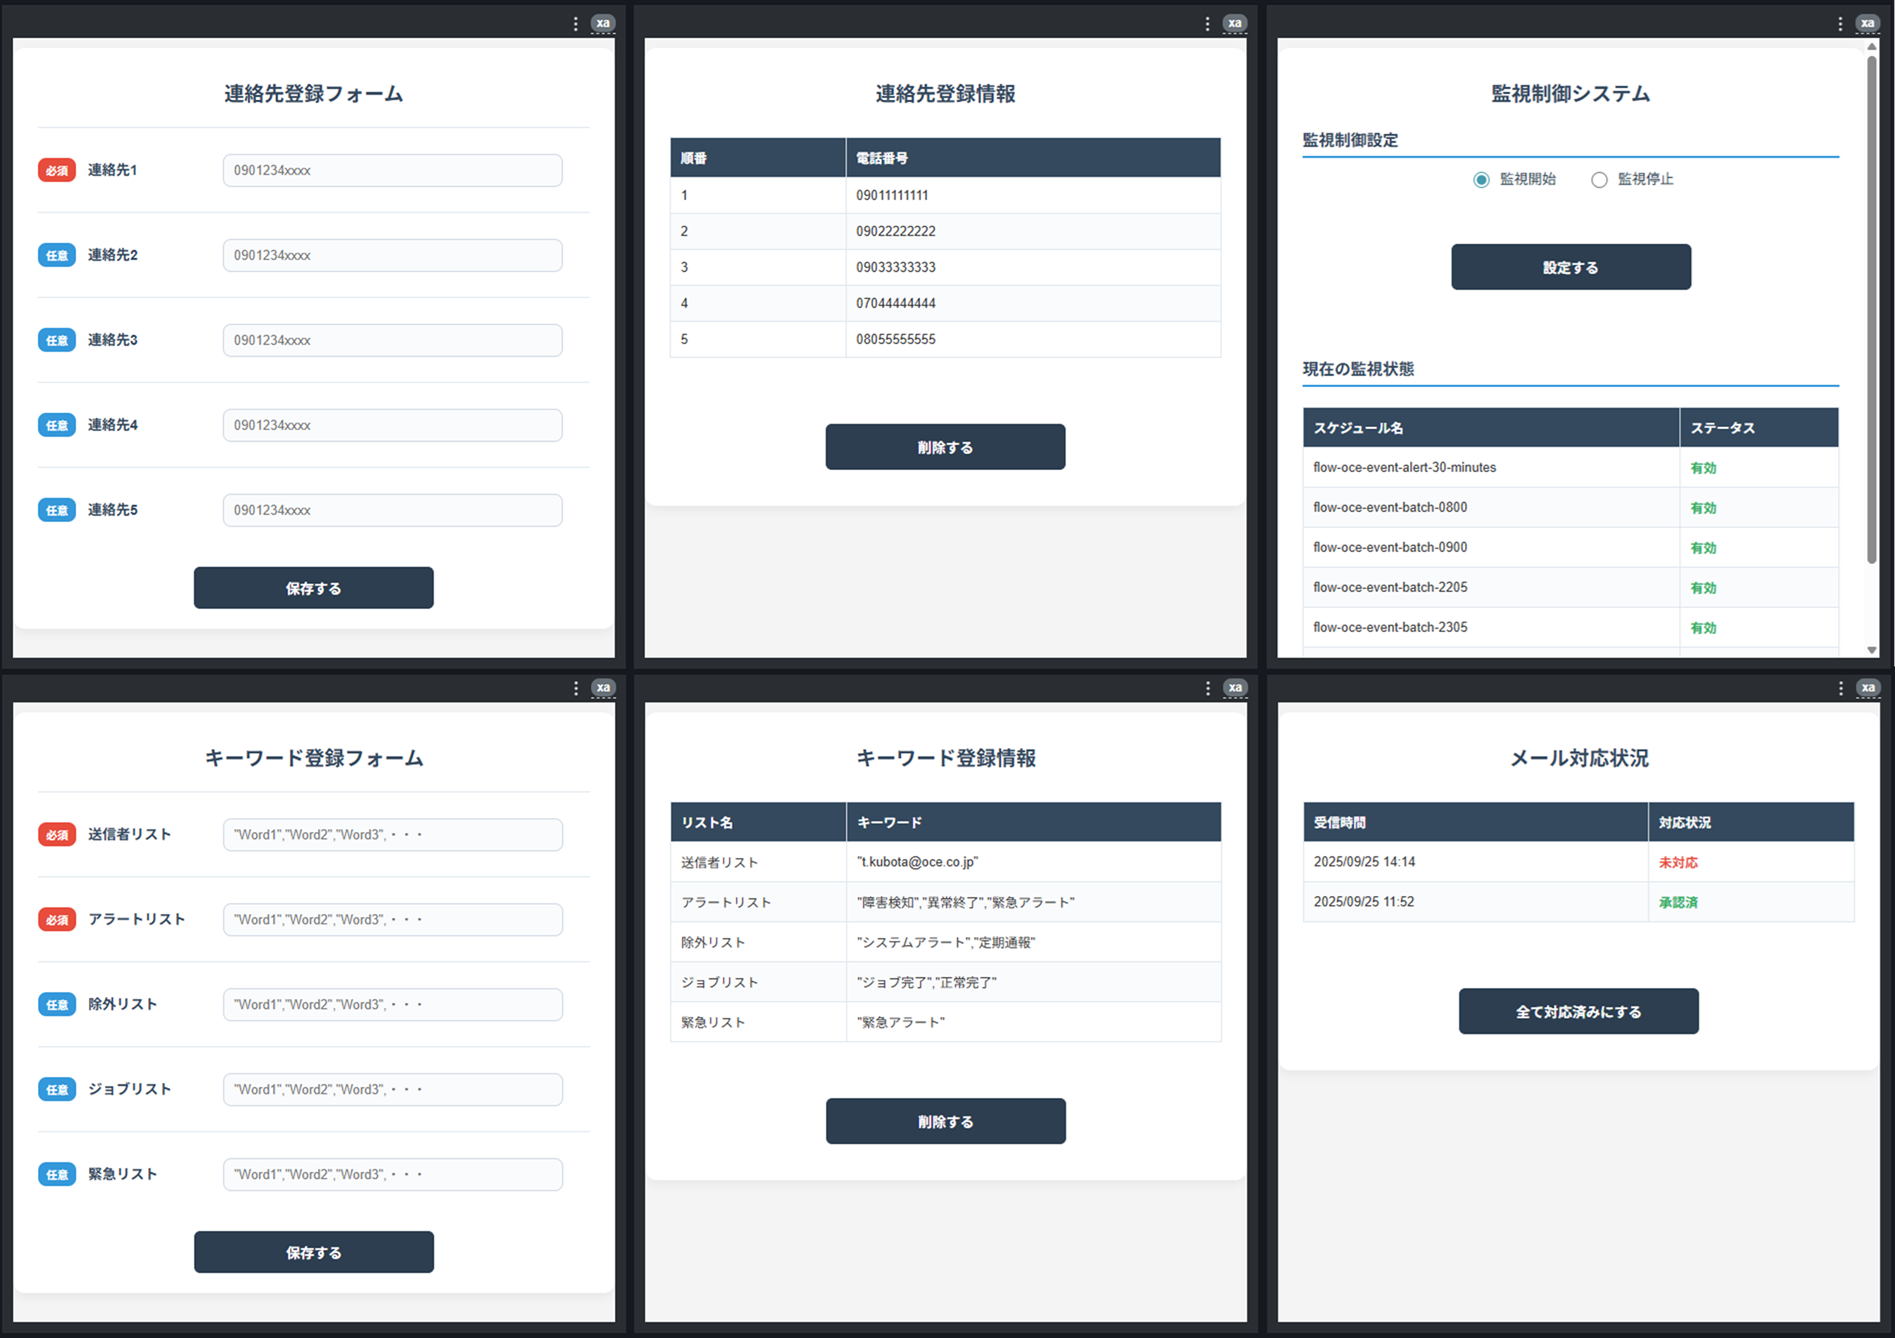
Task: Focus the 送信者リスト keyword input field
Action: pos(392,834)
